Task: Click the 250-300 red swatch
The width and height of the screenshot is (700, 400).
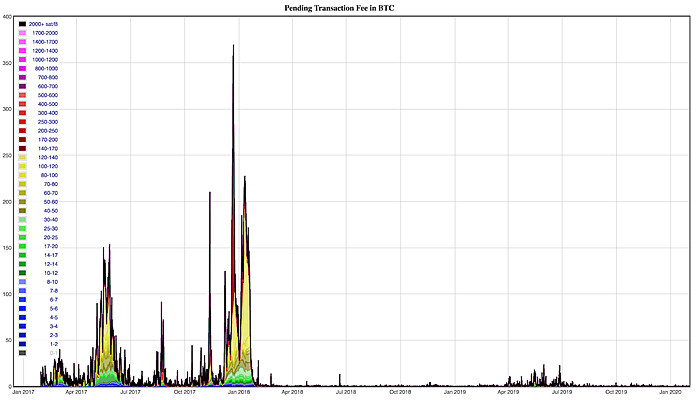Action: pos(22,122)
